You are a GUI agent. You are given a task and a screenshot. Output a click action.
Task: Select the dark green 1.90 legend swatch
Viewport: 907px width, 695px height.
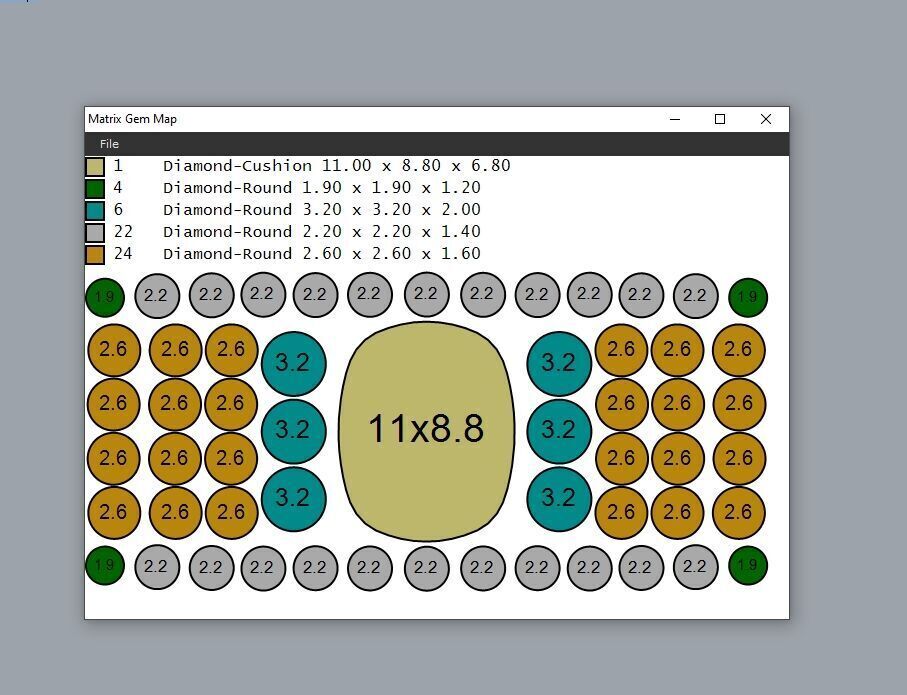(x=95, y=189)
